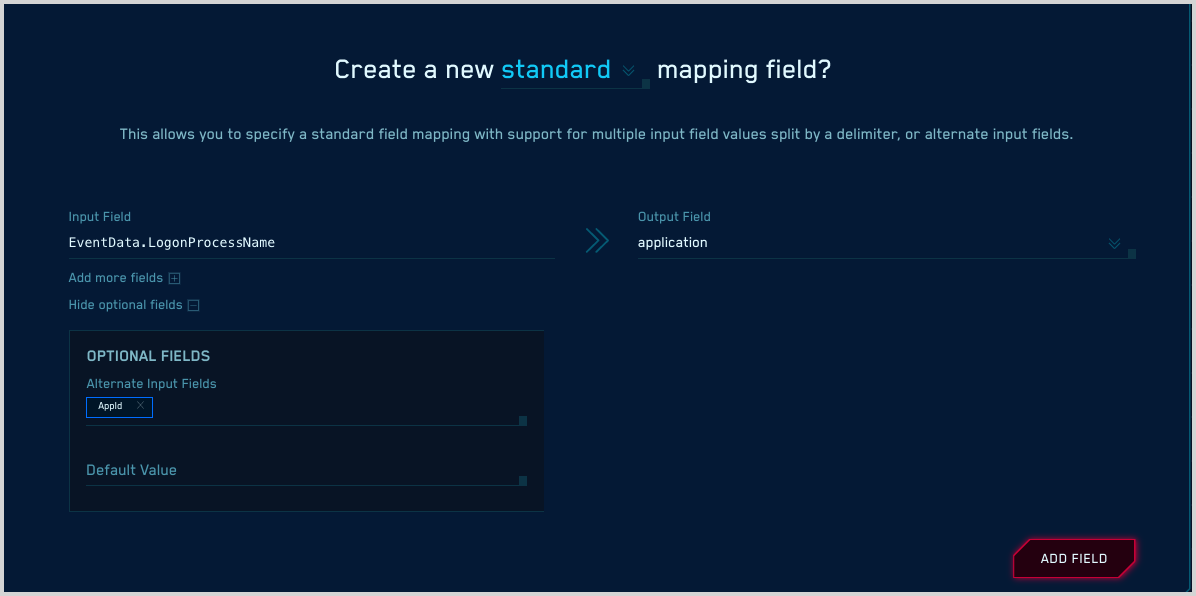Open the Output Field dropdown showing "application"

[x=1113, y=243]
